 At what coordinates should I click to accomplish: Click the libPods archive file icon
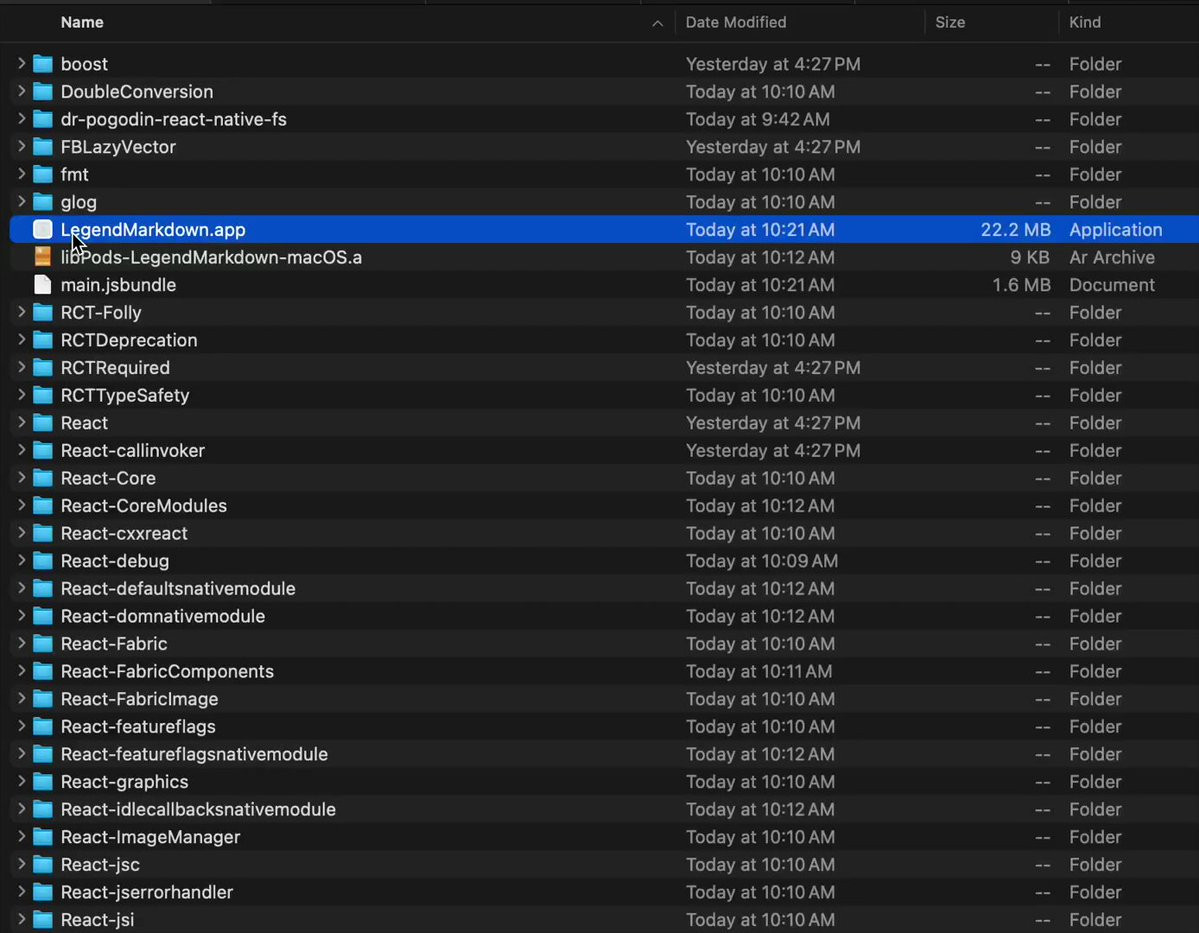coord(43,257)
